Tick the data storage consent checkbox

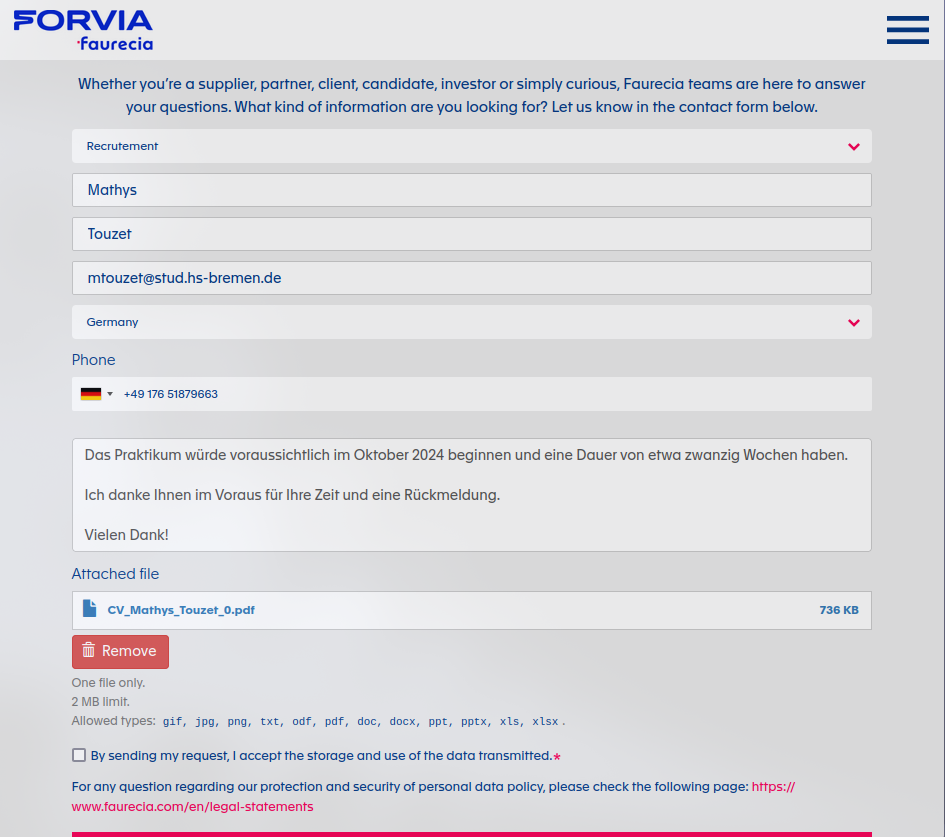[x=79, y=755]
